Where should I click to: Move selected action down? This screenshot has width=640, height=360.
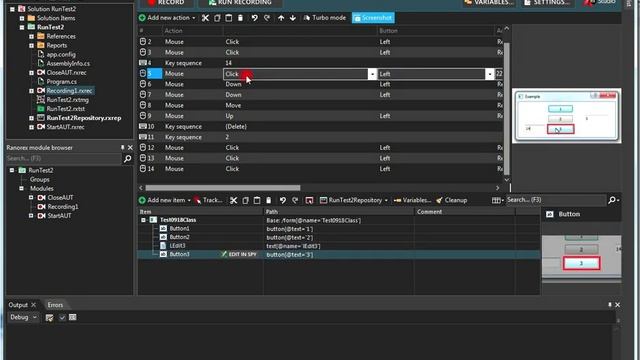pos(293,18)
